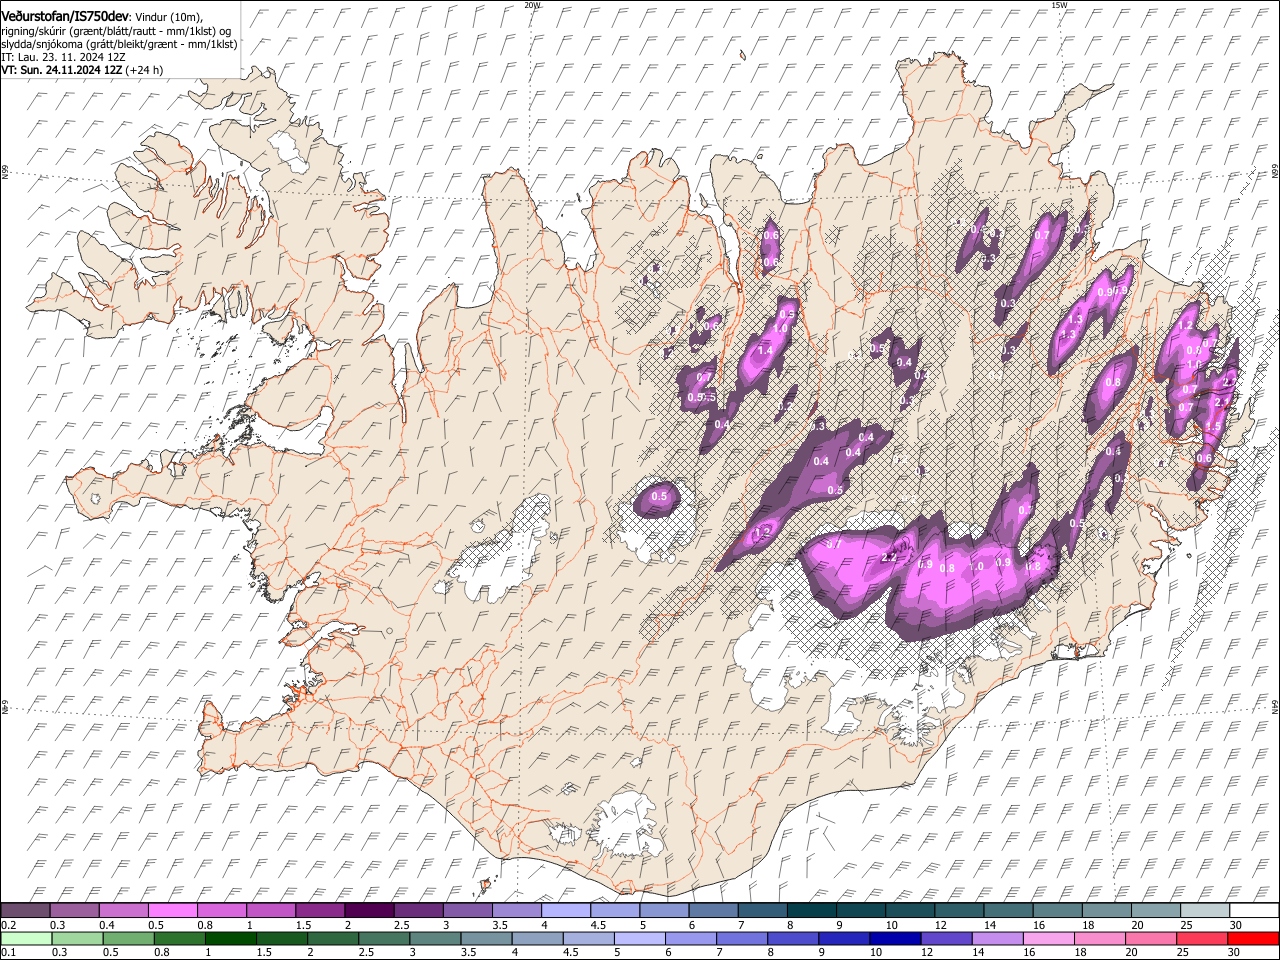Image resolution: width=1280 pixels, height=960 pixels.
Task: Click the orchid 0.4 swatch in the snow scale
Action: [123, 910]
